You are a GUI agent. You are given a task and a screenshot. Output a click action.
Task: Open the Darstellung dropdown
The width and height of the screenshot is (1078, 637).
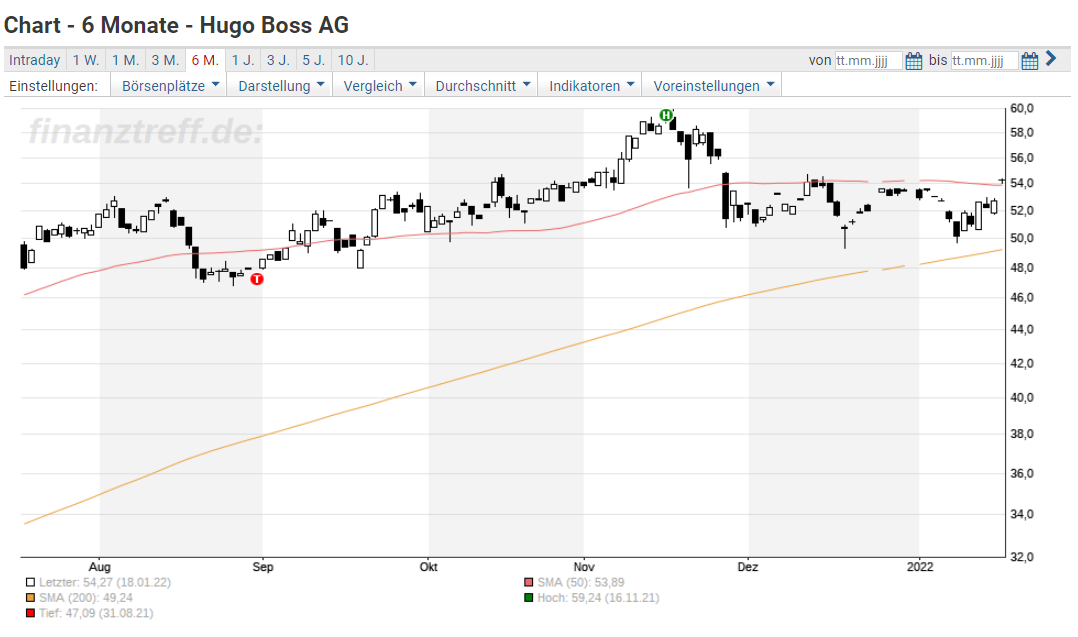coord(280,86)
